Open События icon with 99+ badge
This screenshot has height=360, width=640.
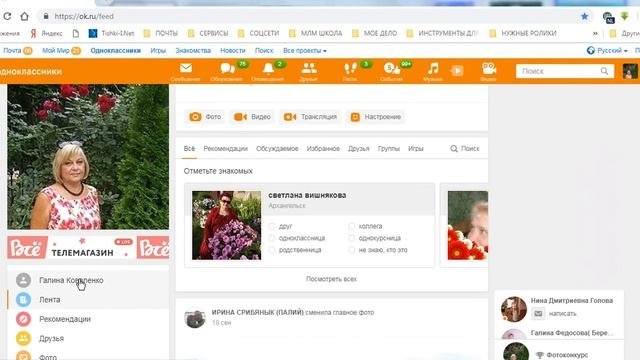(x=391, y=68)
